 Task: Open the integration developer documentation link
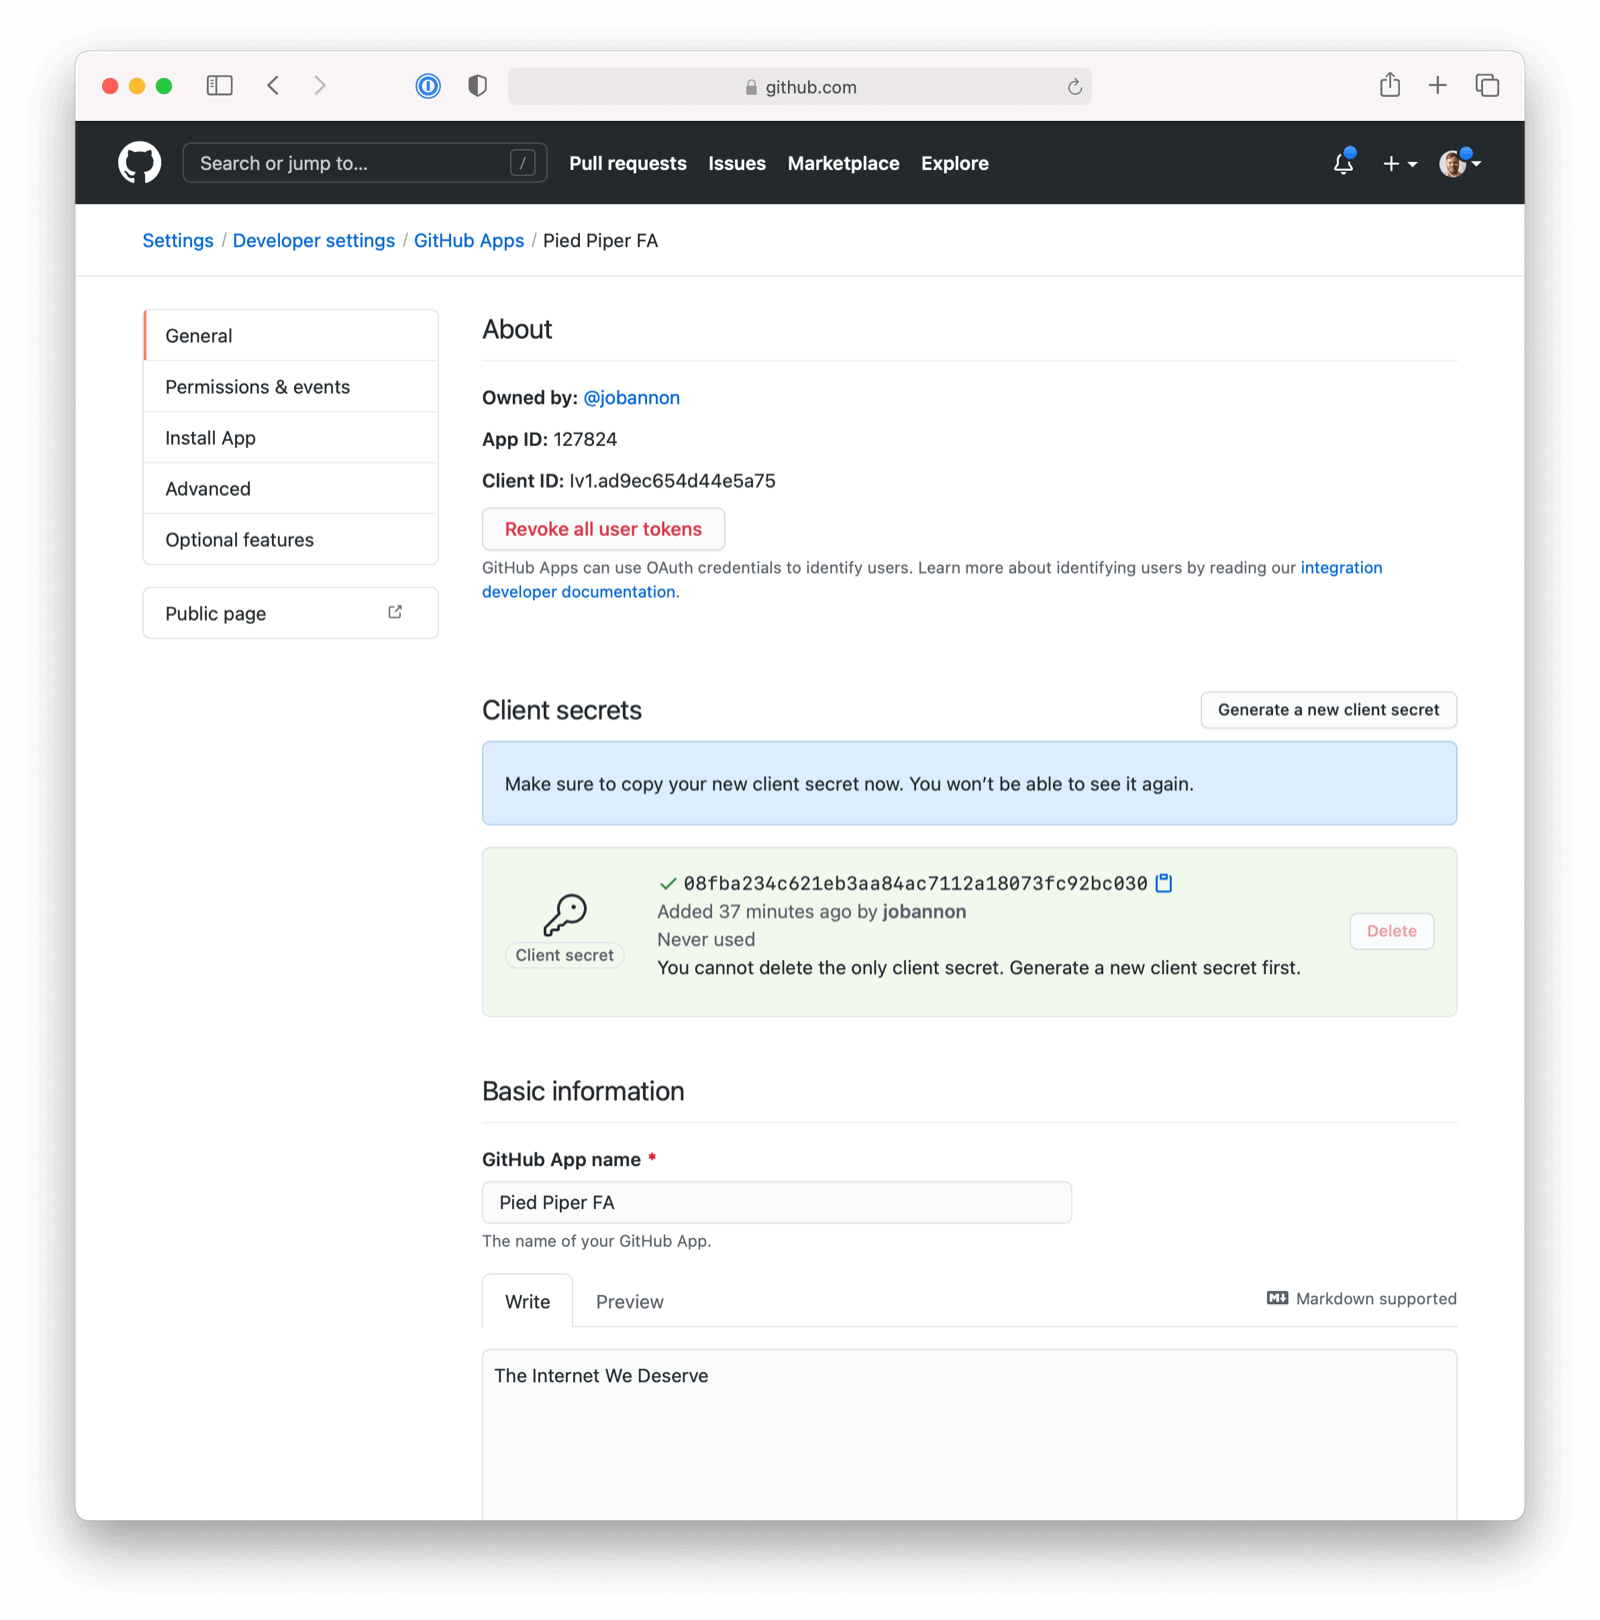click(x=1341, y=567)
